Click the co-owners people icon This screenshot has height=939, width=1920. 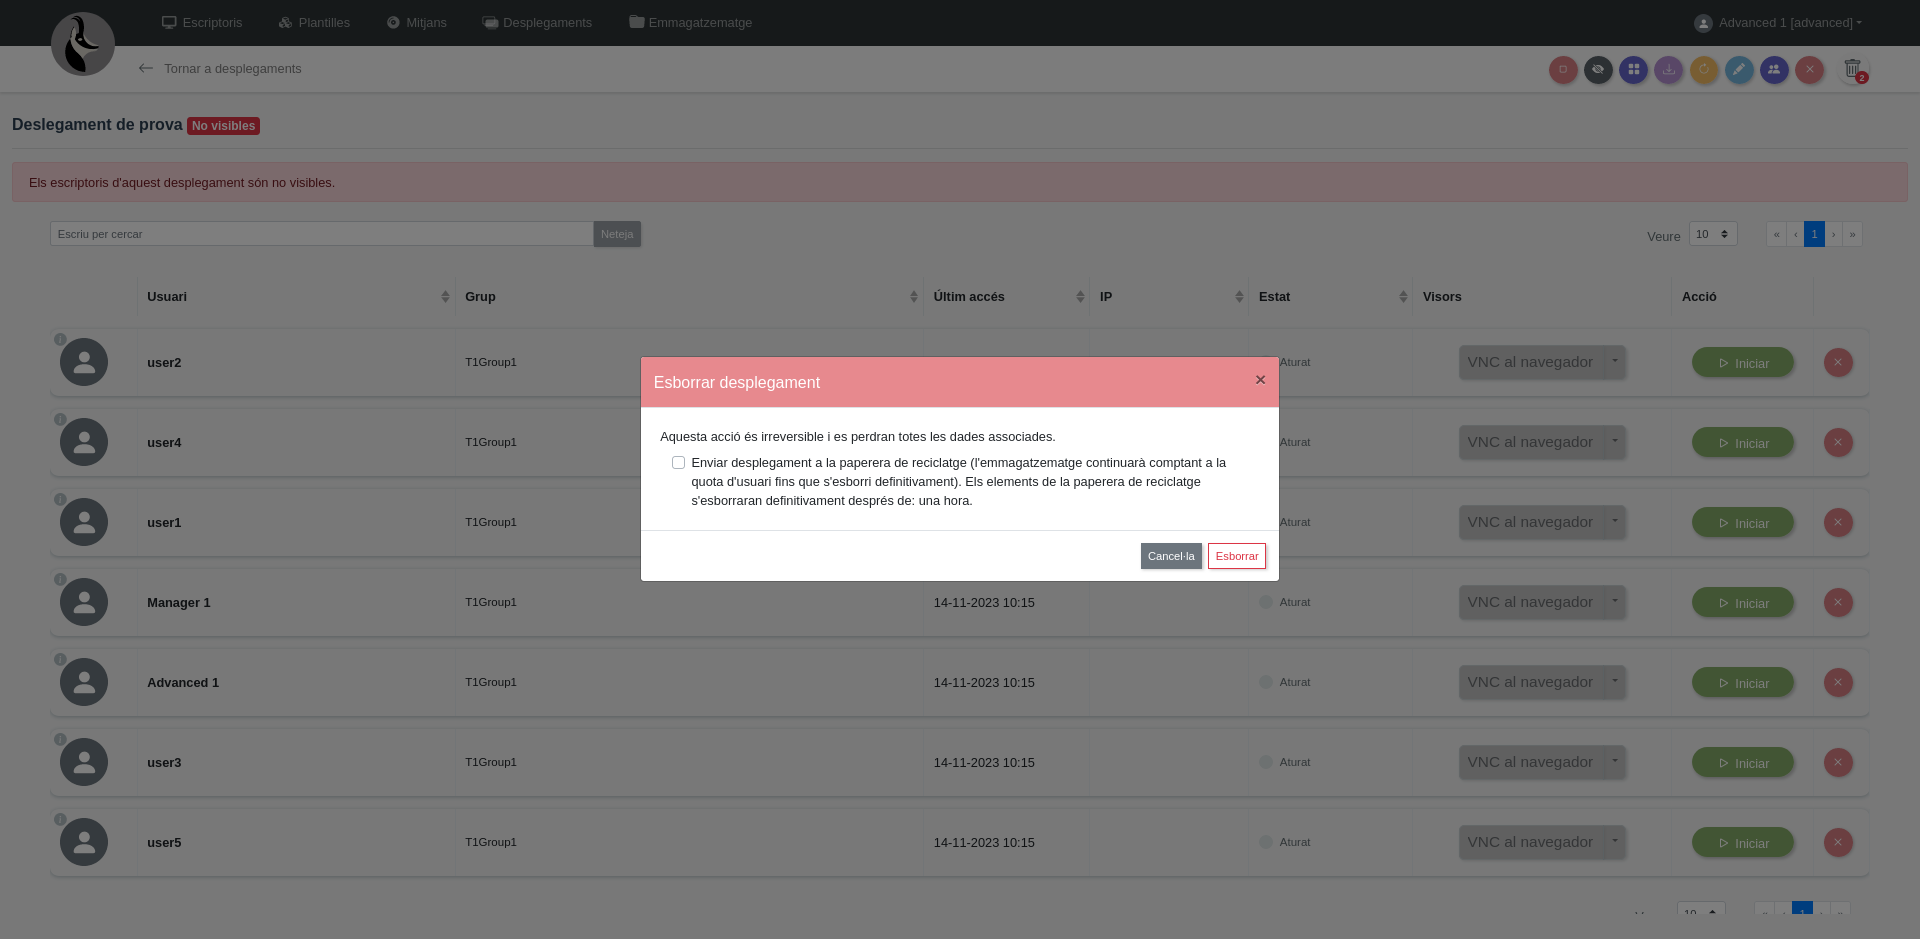click(x=1774, y=70)
